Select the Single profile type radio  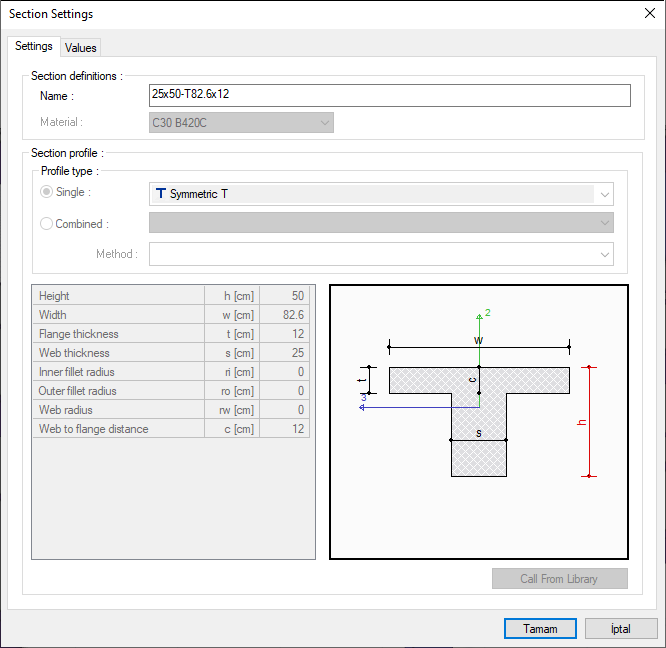click(x=47, y=193)
